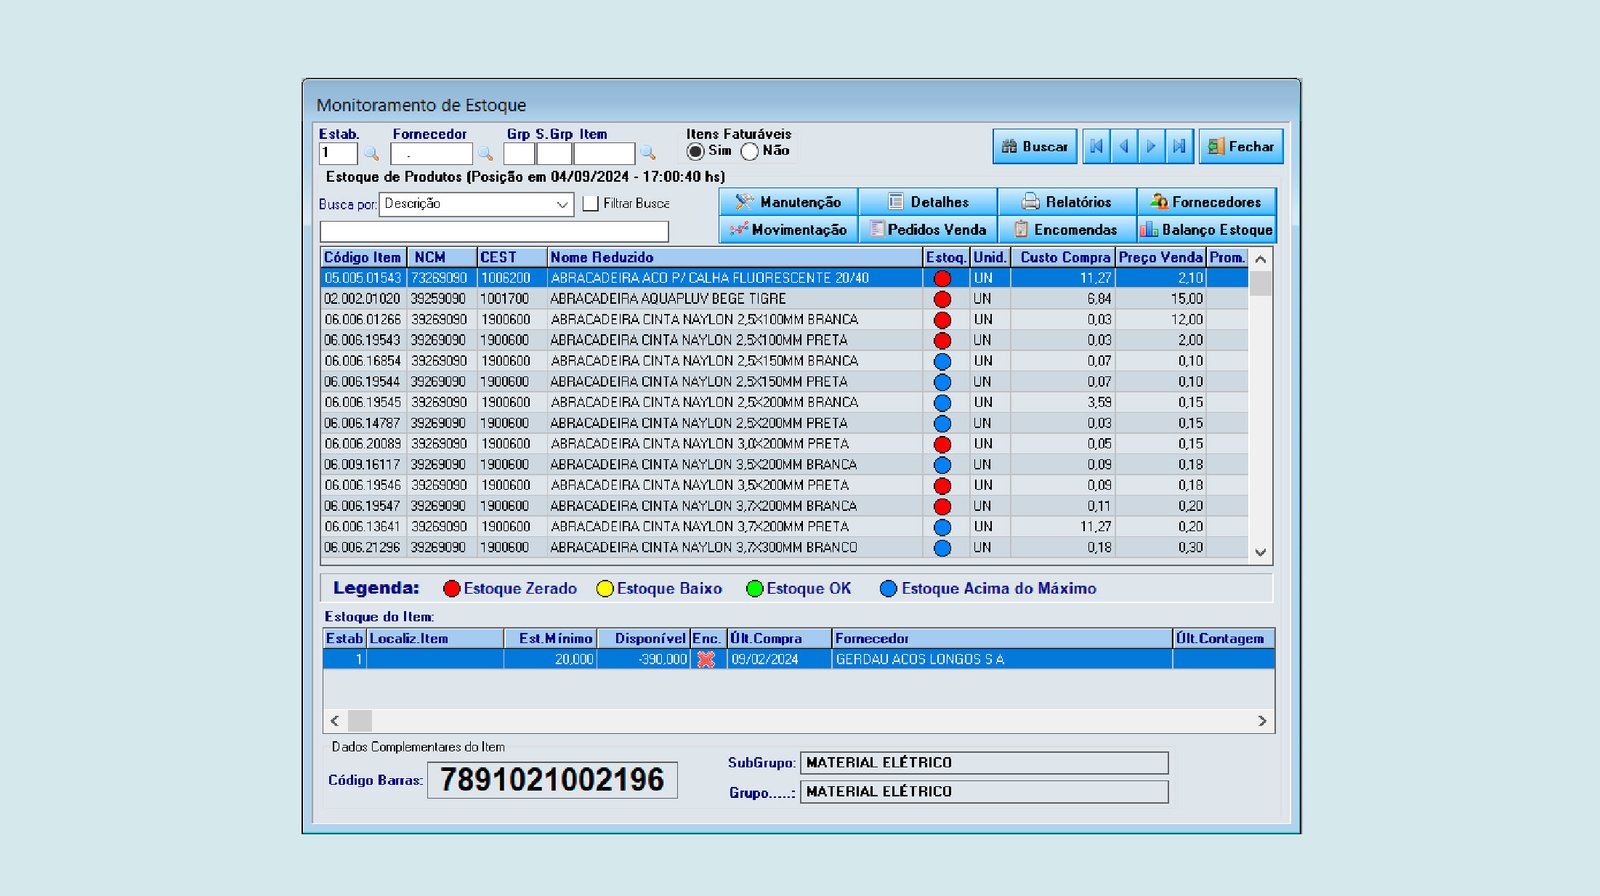Click the barcode value 7891021002196
1600x896 pixels.
pos(552,780)
